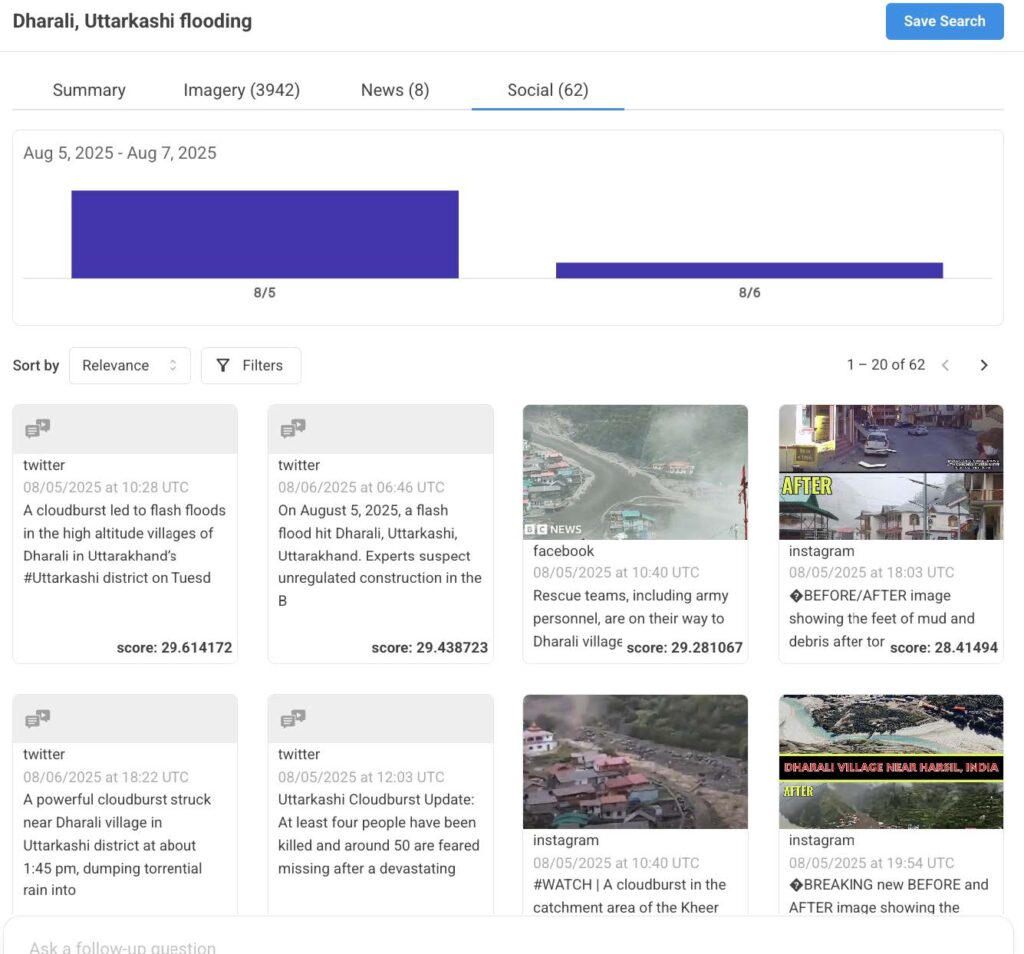
Task: Click chat icon on 06:46 UTC twitter card
Action: click(293, 429)
